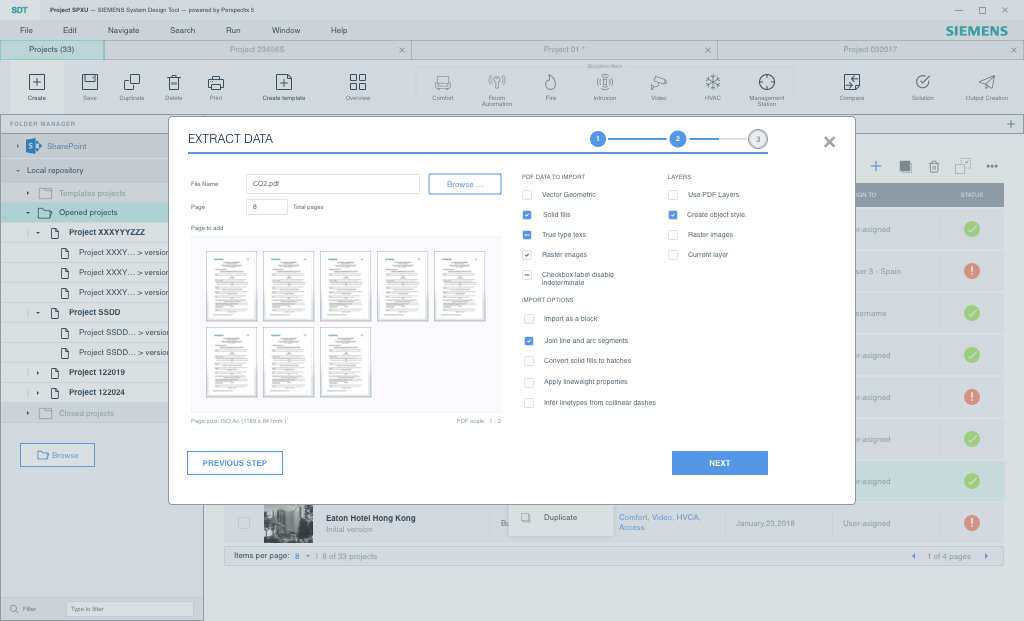Click the Solution toolbar icon
This screenshot has width=1024, height=621.
pos(923,82)
